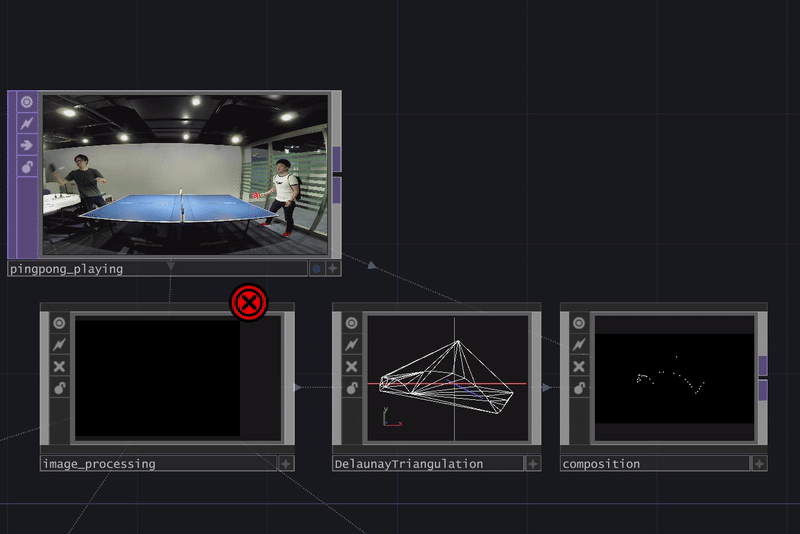The image size is (800, 534).
Task: Lock the composition node
Action: tap(578, 388)
